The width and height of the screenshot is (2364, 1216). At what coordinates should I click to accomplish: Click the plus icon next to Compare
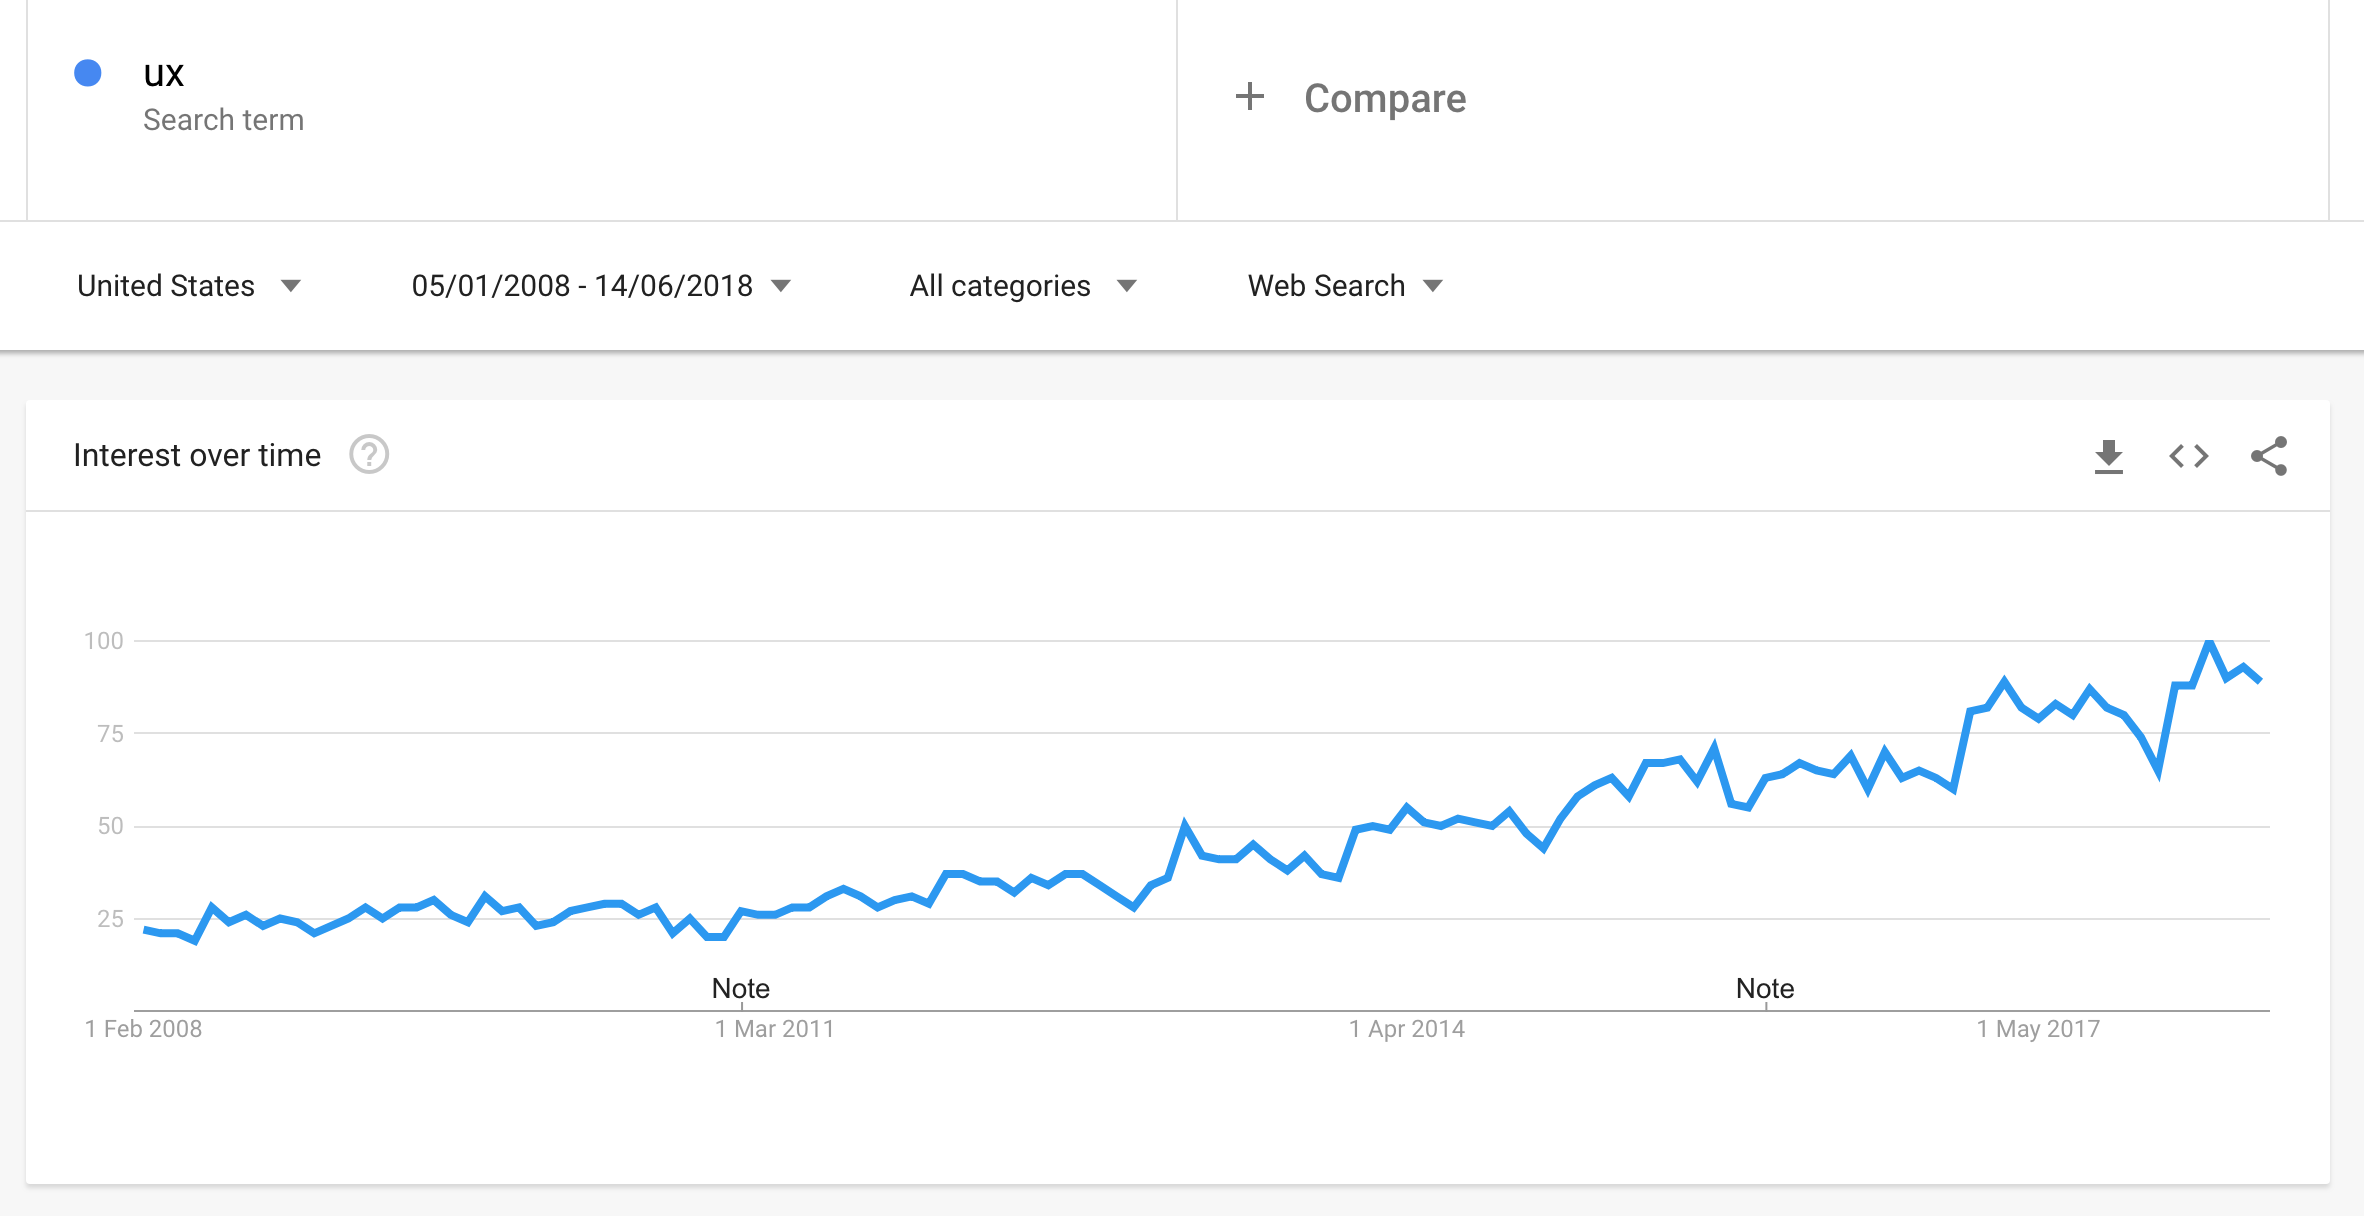(1251, 97)
